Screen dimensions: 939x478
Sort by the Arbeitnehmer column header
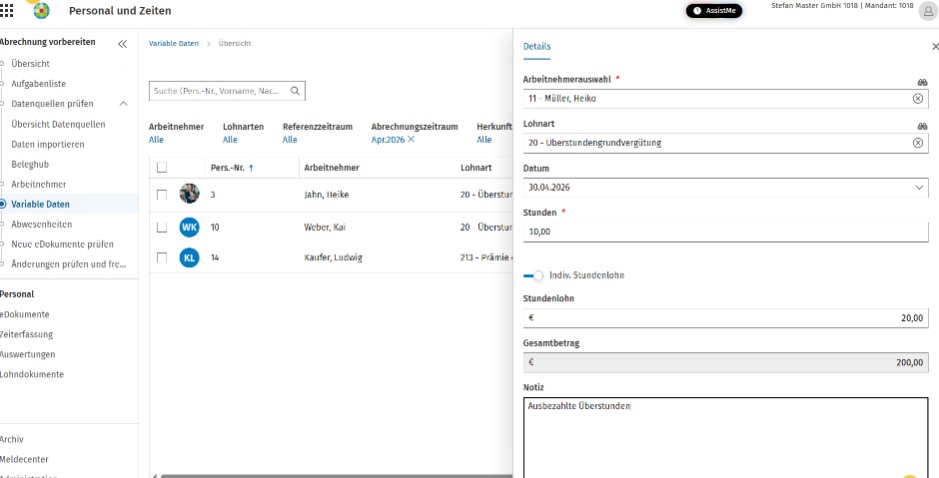point(332,168)
